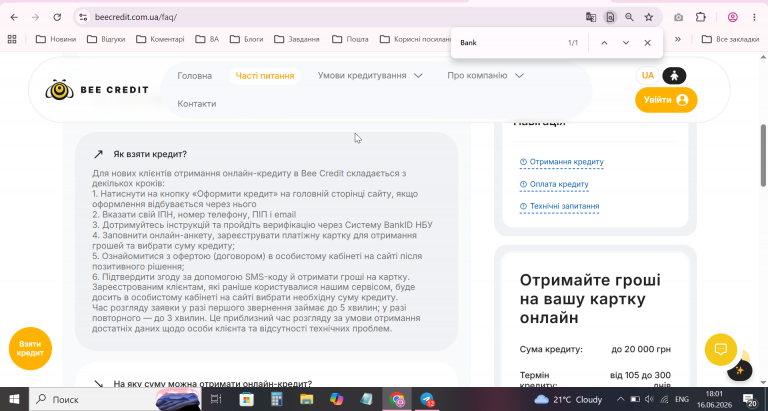Switch the site language with the UA button
The width and height of the screenshot is (768, 411).
[x=648, y=75]
